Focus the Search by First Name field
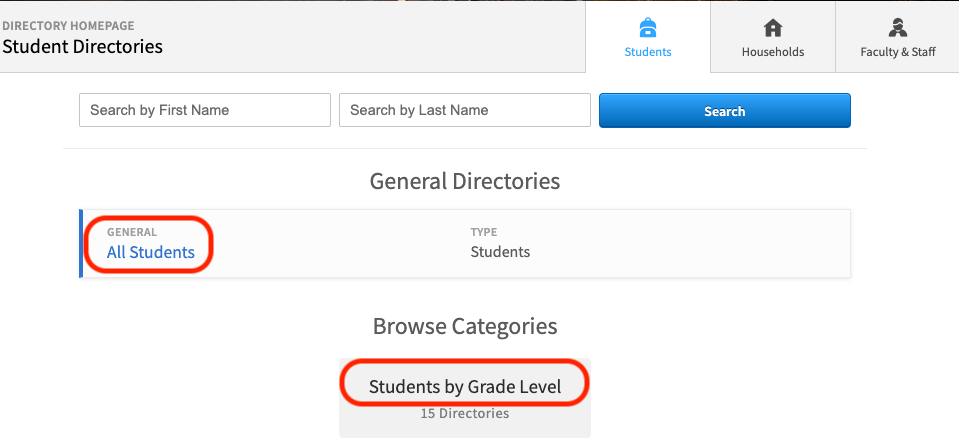959x447 pixels. (x=205, y=110)
